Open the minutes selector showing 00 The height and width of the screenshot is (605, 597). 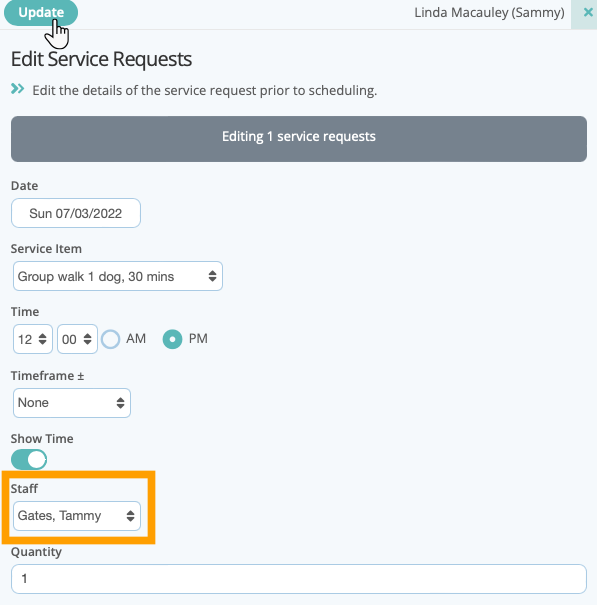pyautogui.click(x=77, y=339)
